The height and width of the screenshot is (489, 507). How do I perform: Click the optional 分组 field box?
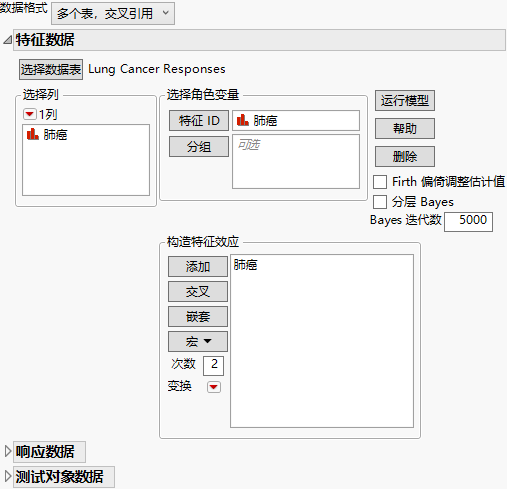[x=296, y=162]
